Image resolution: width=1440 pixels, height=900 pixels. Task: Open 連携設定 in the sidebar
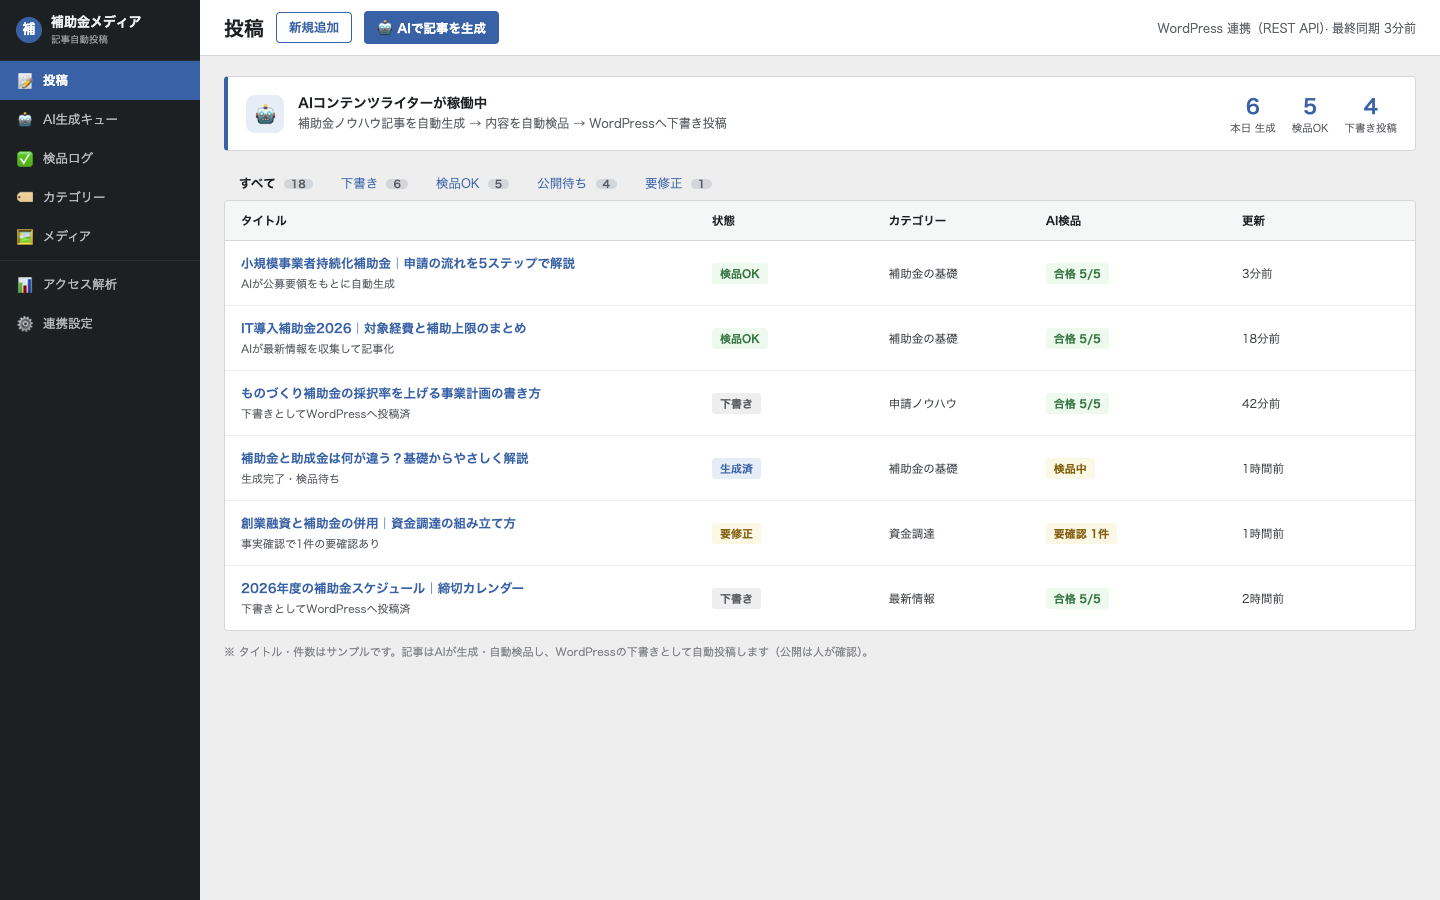pos(100,323)
